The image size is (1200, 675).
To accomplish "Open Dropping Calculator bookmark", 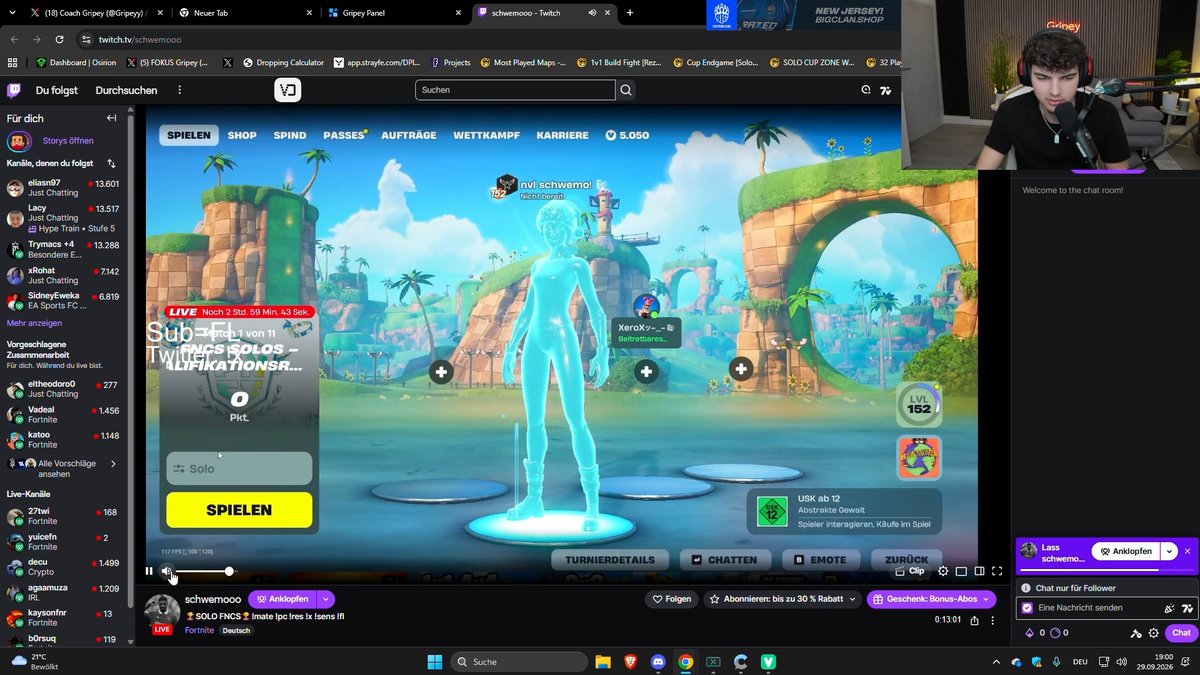I will (282, 62).
